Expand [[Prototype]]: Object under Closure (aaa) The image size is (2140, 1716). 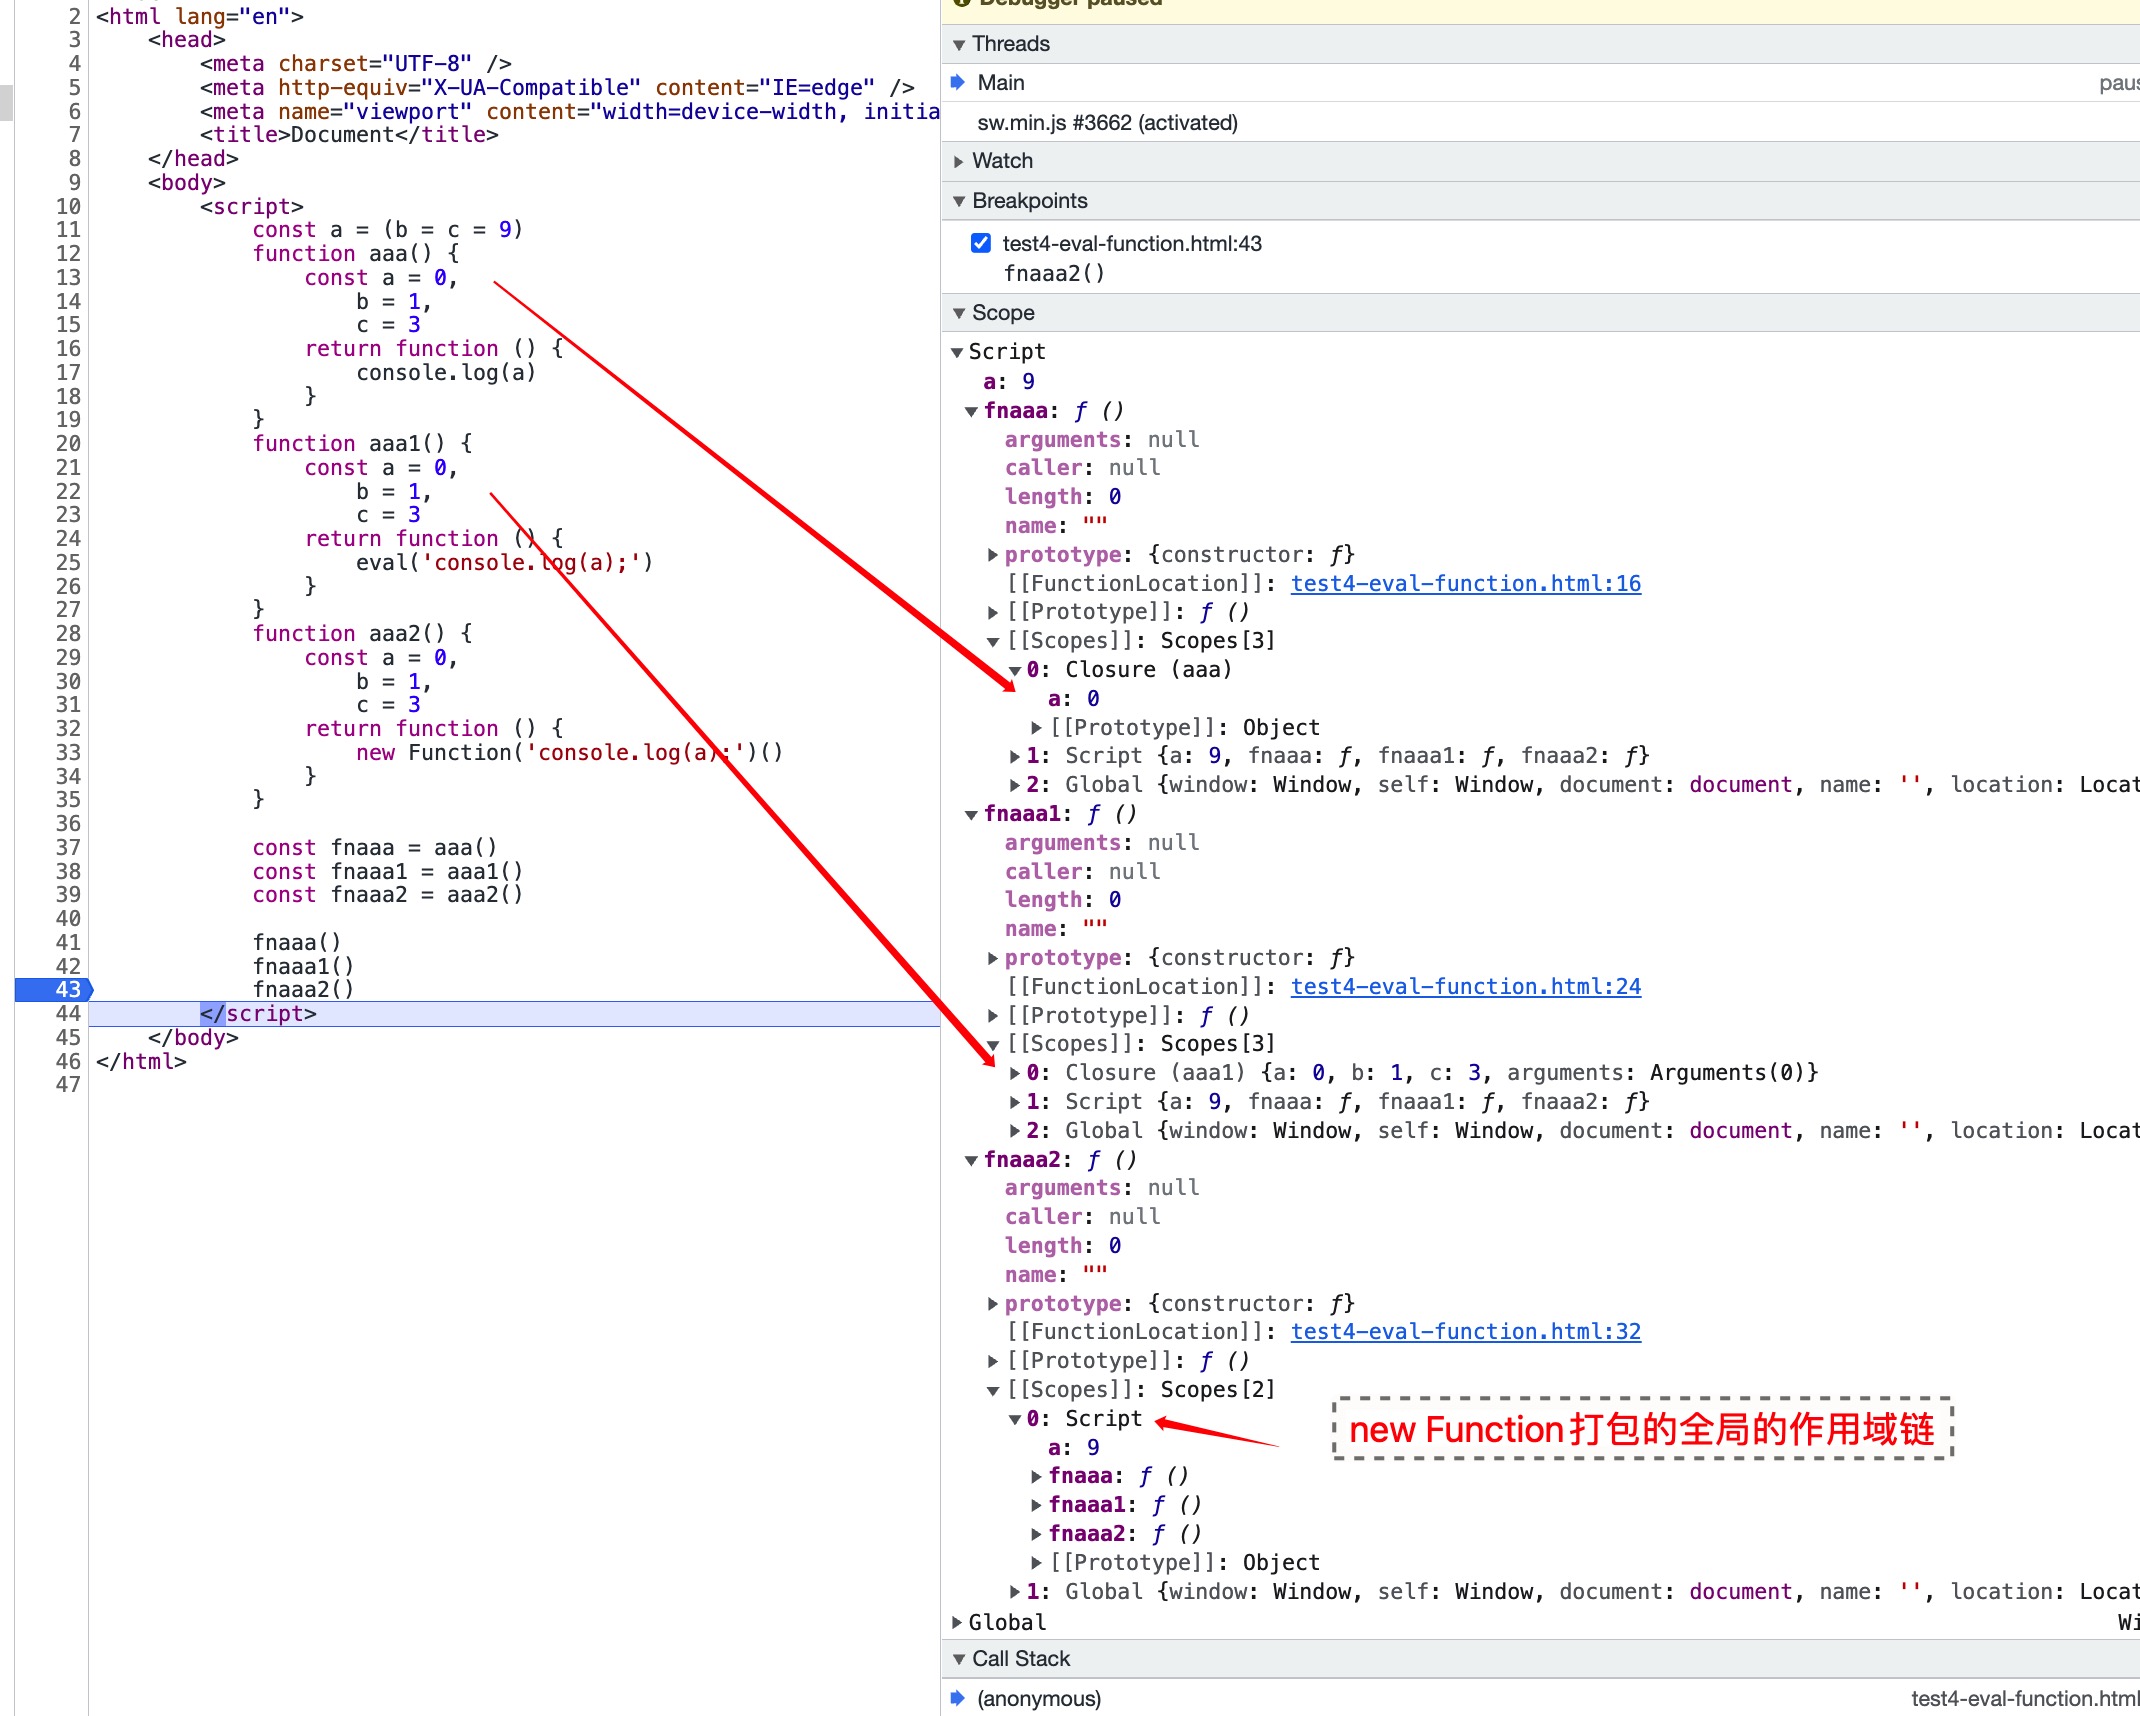pos(1037,727)
